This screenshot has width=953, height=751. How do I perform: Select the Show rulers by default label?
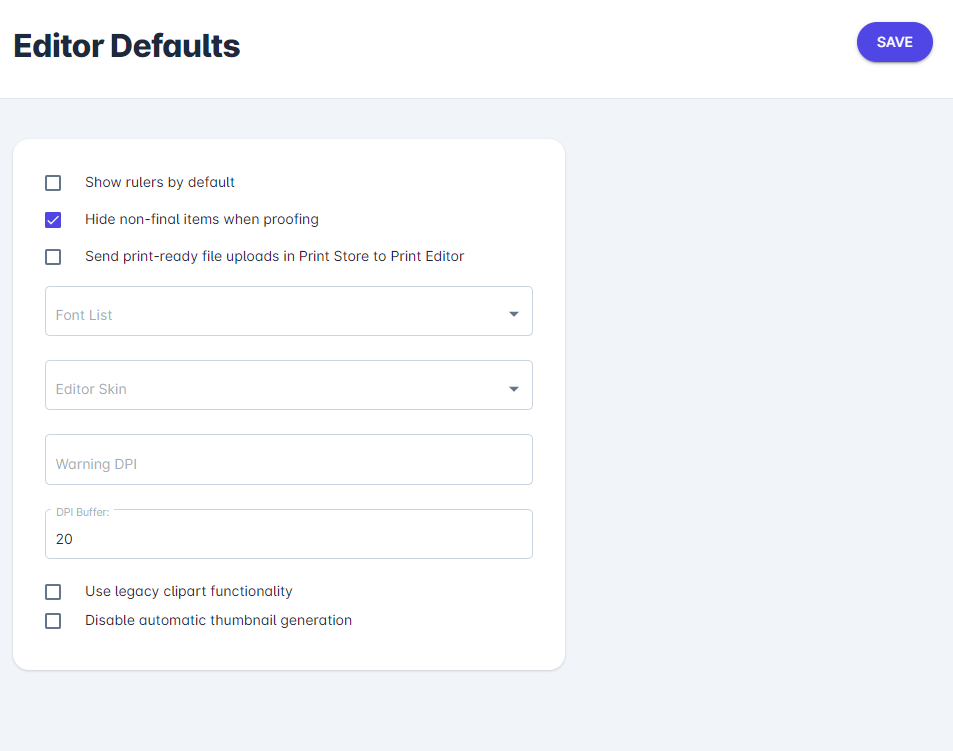click(x=160, y=182)
